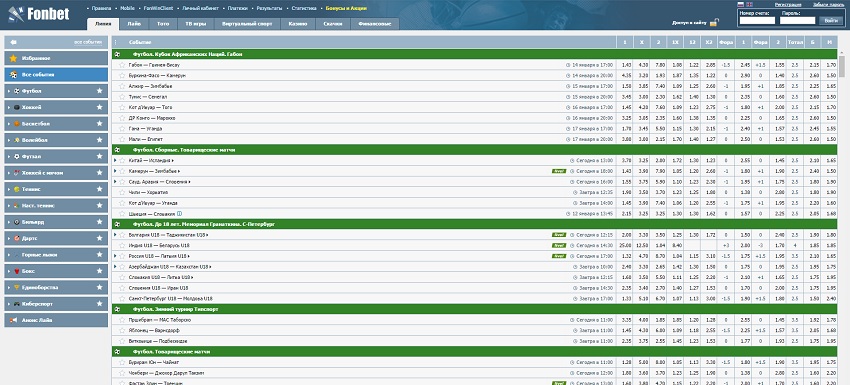The width and height of the screenshot is (850, 385).
Task: Open the Виртуальный спорт tab
Action: pos(247,24)
